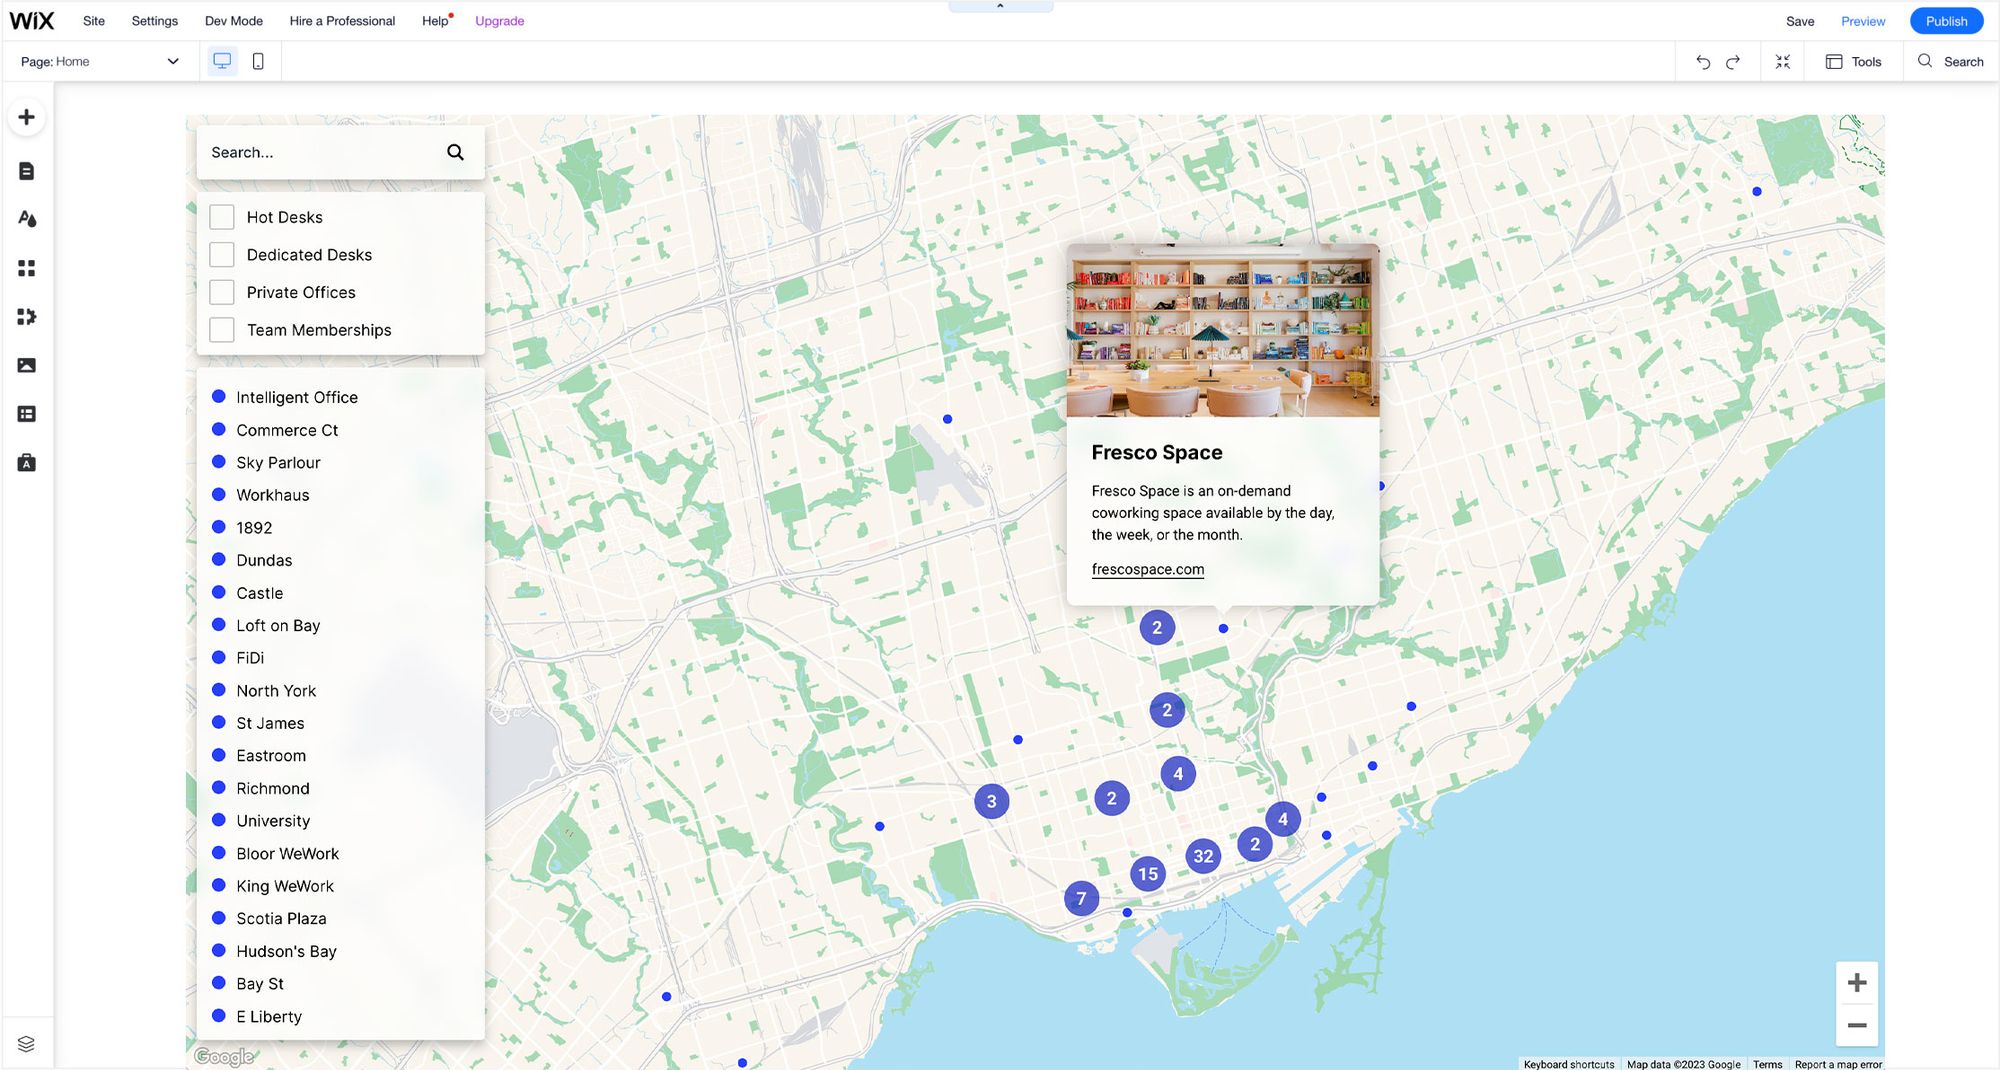Open the CMS content manager panel
This screenshot has width=2000, height=1070.
click(x=26, y=413)
